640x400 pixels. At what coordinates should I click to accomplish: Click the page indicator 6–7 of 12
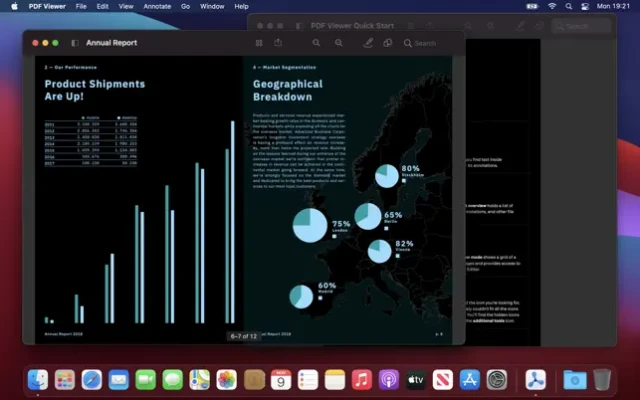point(245,336)
